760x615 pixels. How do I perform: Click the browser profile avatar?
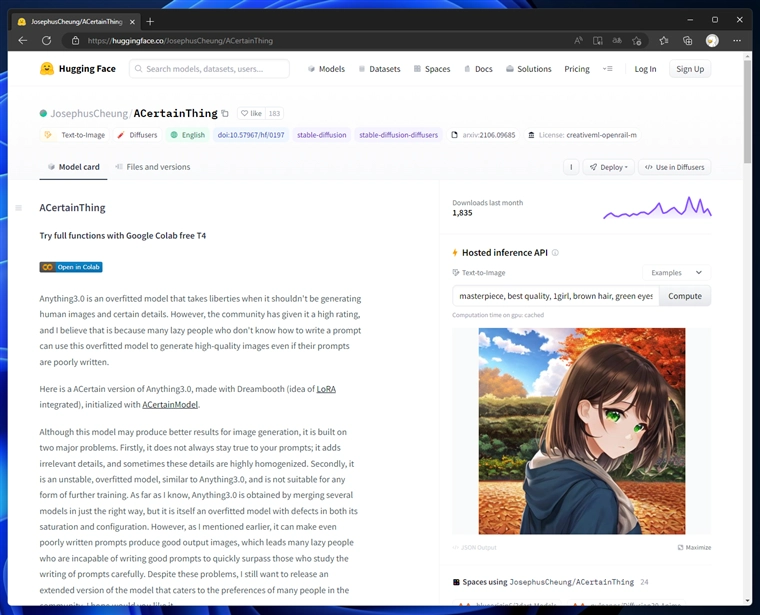tap(712, 41)
